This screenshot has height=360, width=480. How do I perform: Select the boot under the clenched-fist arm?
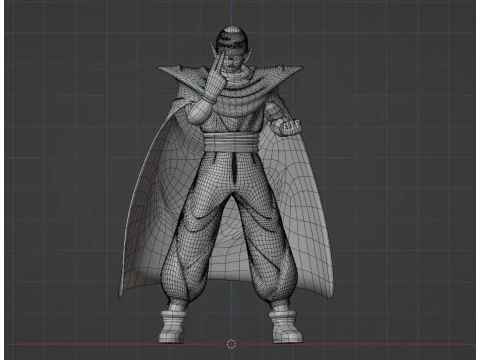(286, 326)
